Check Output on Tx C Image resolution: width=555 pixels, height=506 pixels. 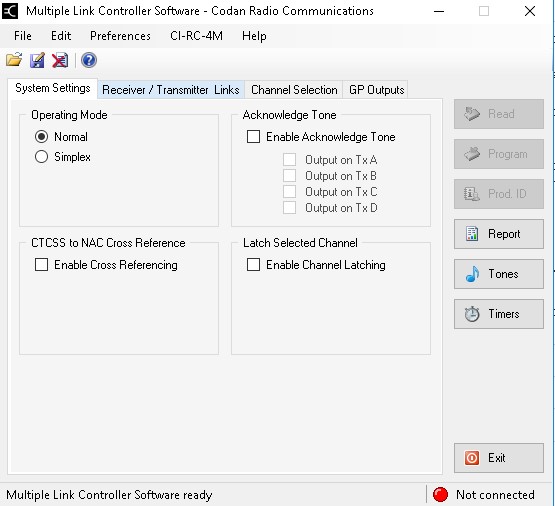290,191
